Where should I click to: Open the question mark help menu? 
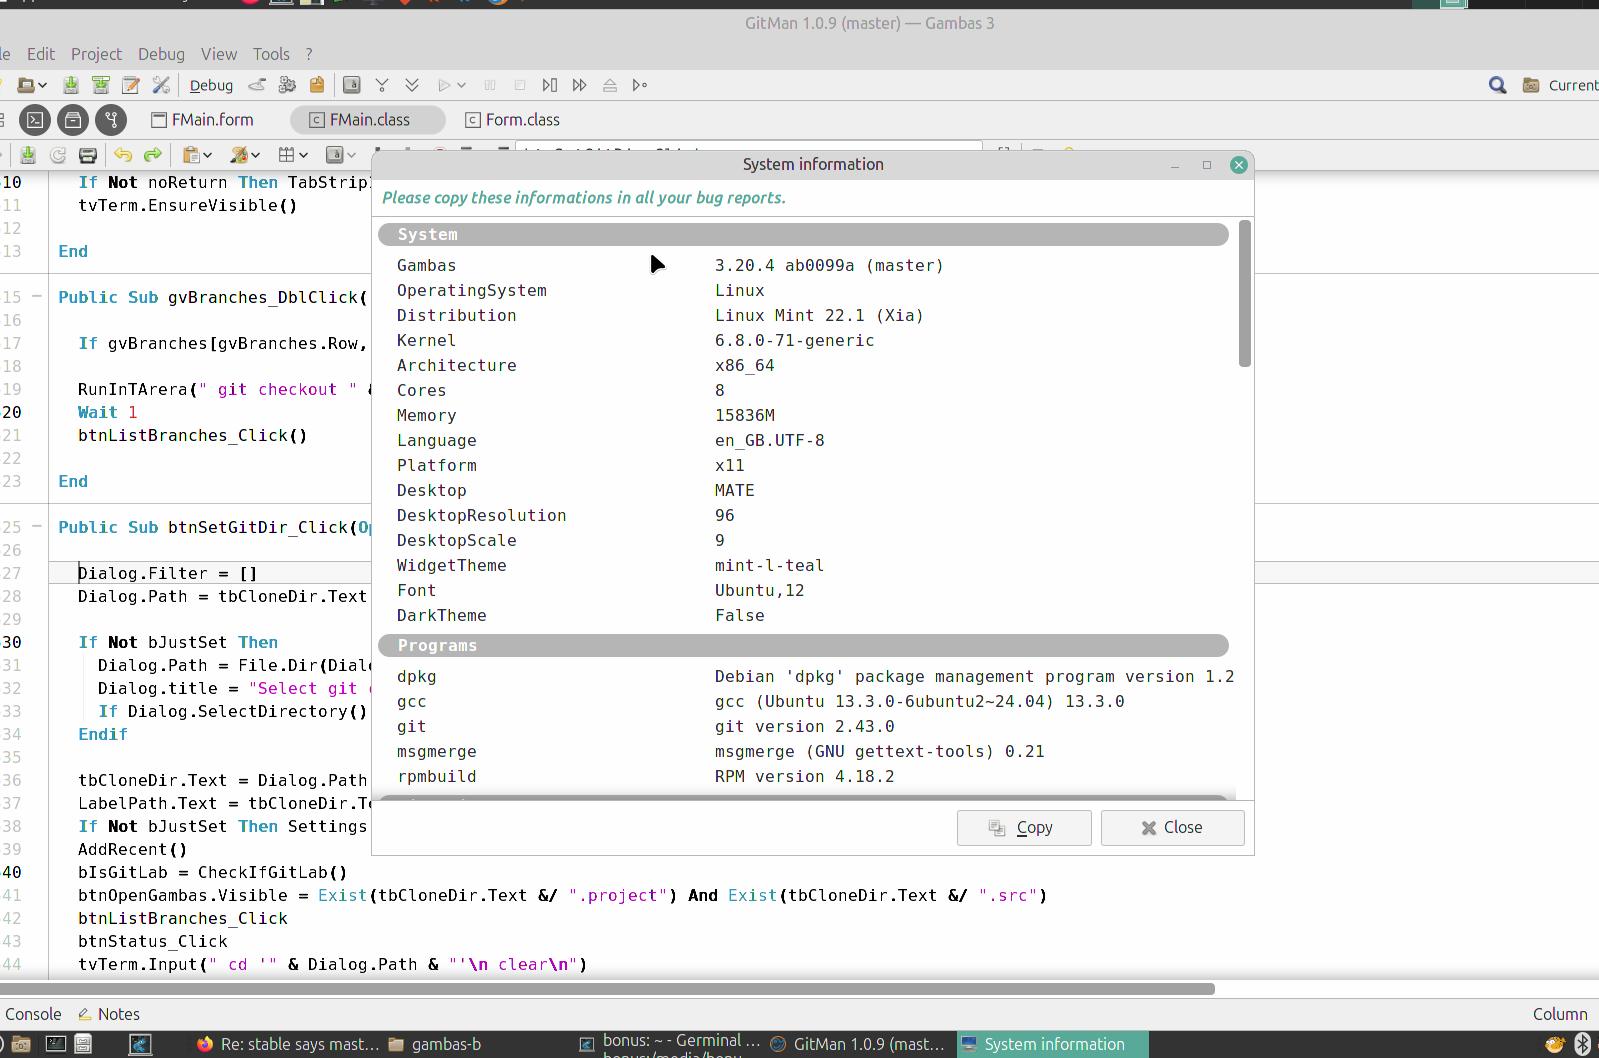coord(309,54)
